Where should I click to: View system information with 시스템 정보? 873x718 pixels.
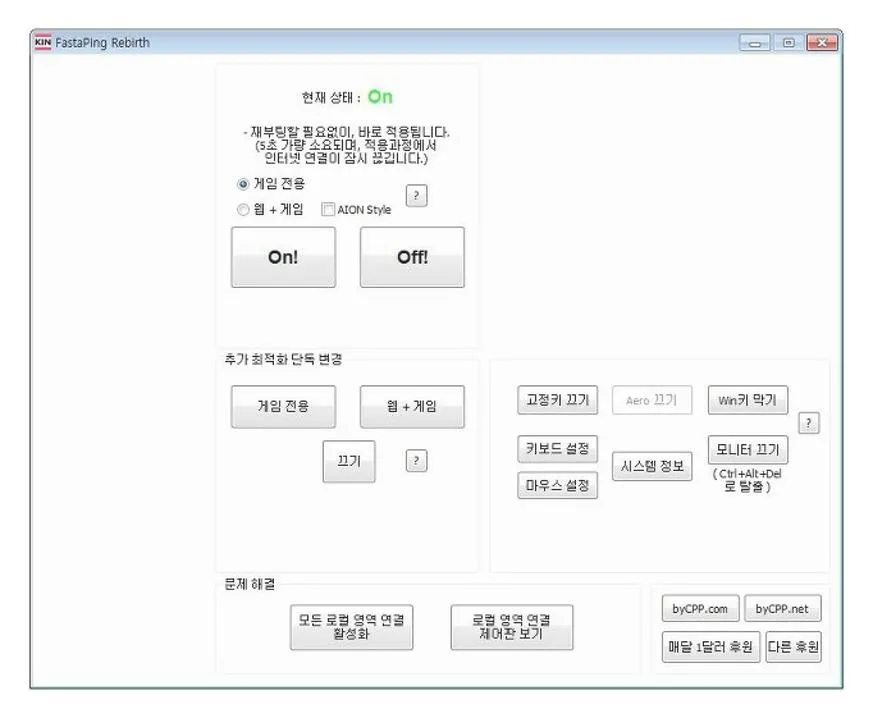pyautogui.click(x=651, y=465)
